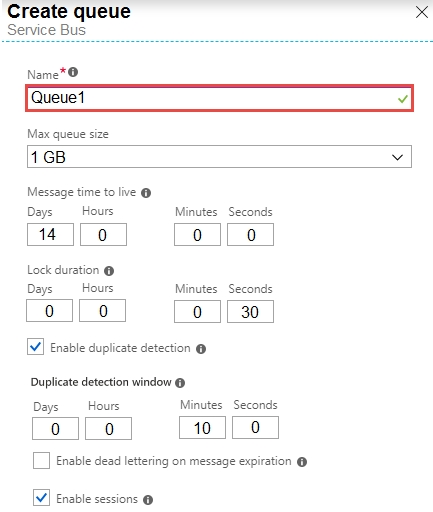Click the Message time to live Hours field
This screenshot has width=433, height=512.
pyautogui.click(x=103, y=235)
